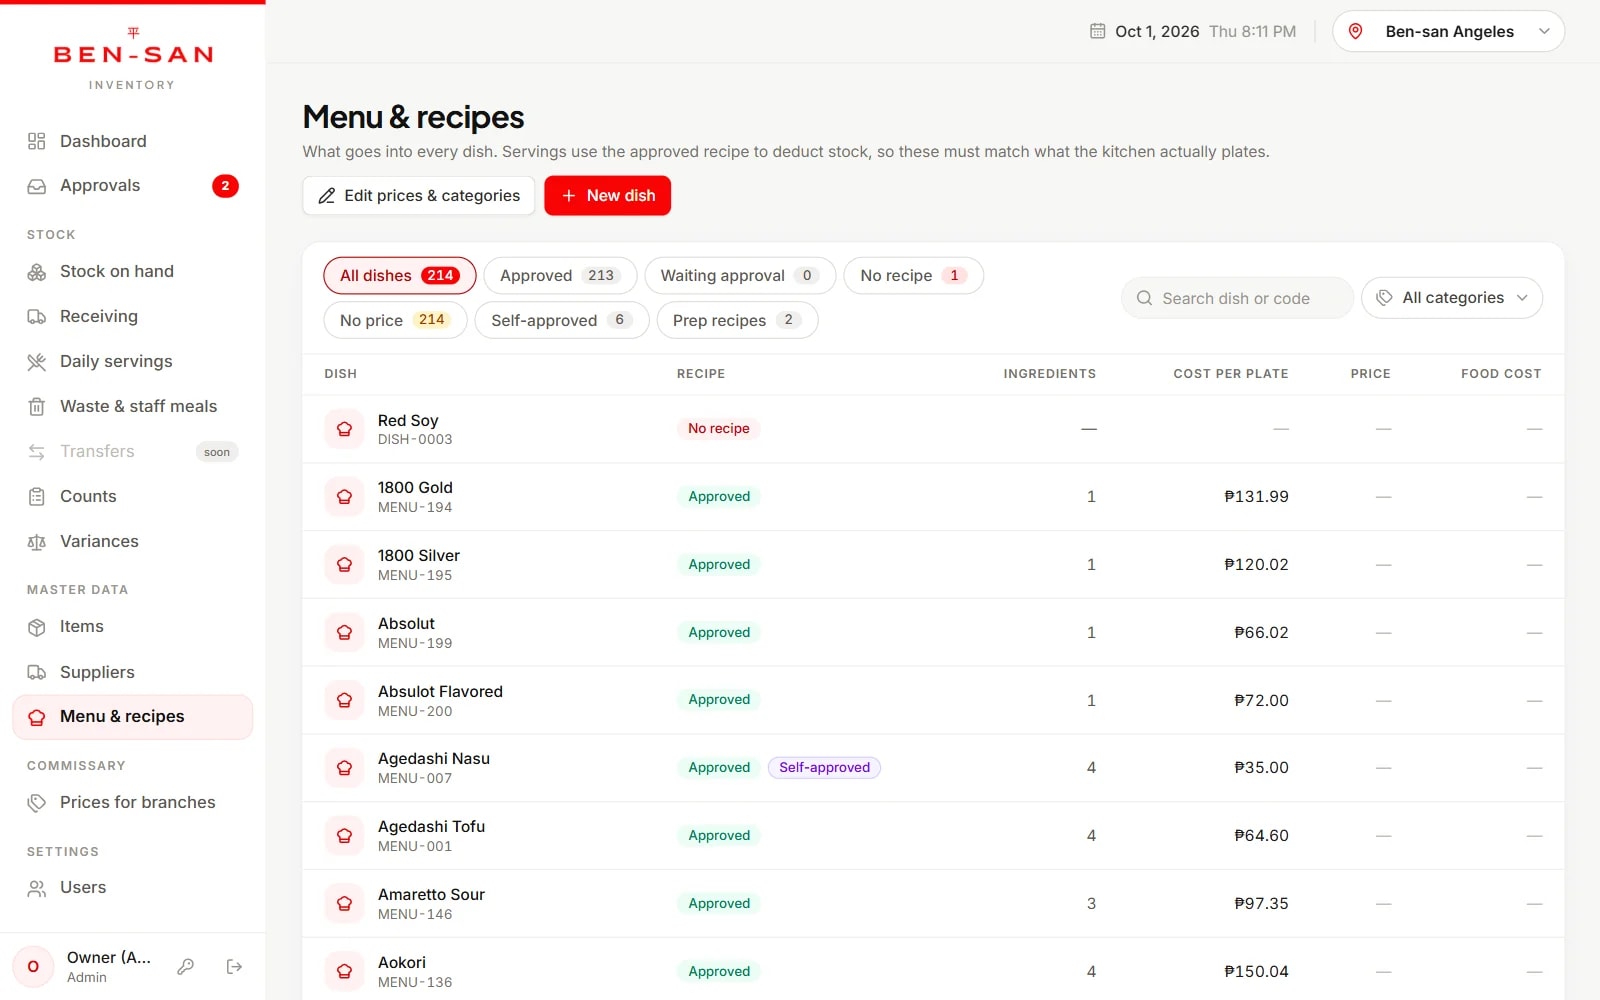
Task: Open Waste & staff meals
Action: point(132,407)
